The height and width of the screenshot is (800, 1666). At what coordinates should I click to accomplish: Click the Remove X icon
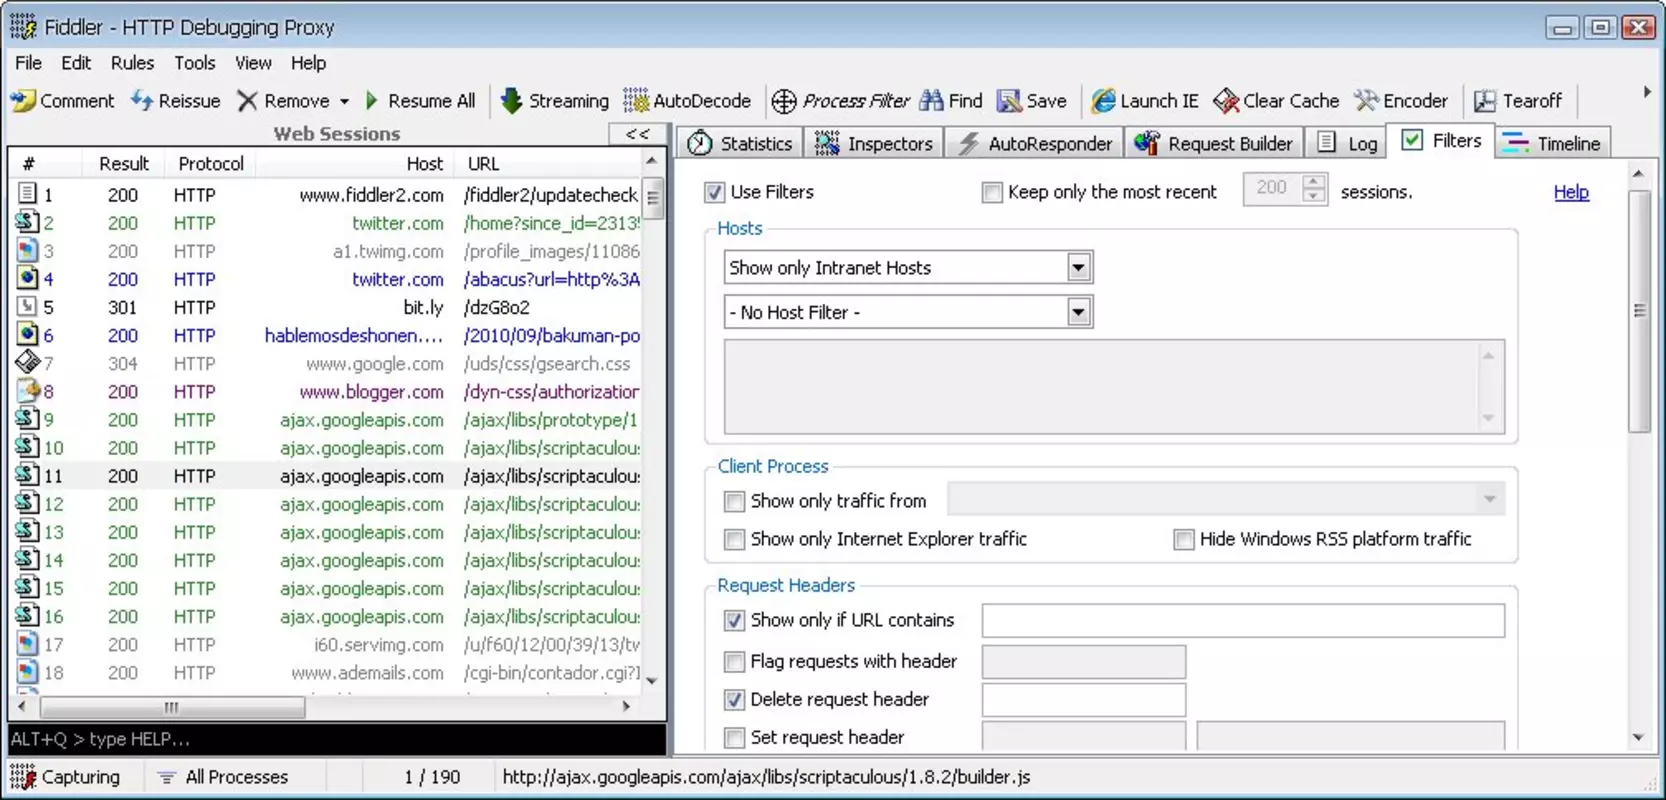point(247,101)
